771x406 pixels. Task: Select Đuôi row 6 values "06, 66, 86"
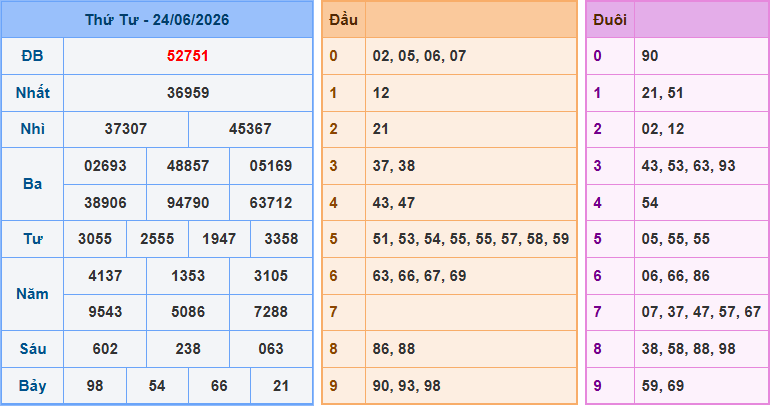676,276
